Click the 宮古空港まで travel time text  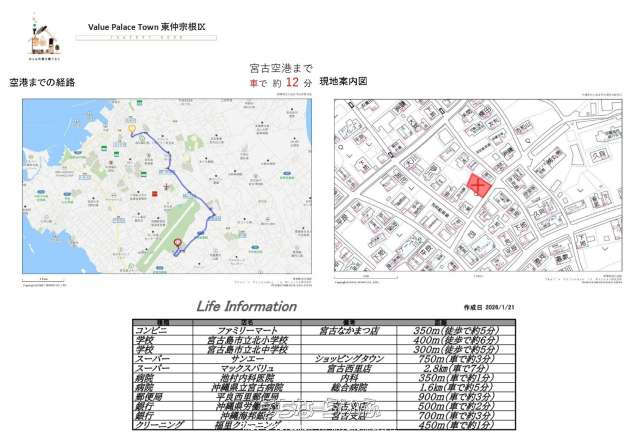[x=279, y=69]
